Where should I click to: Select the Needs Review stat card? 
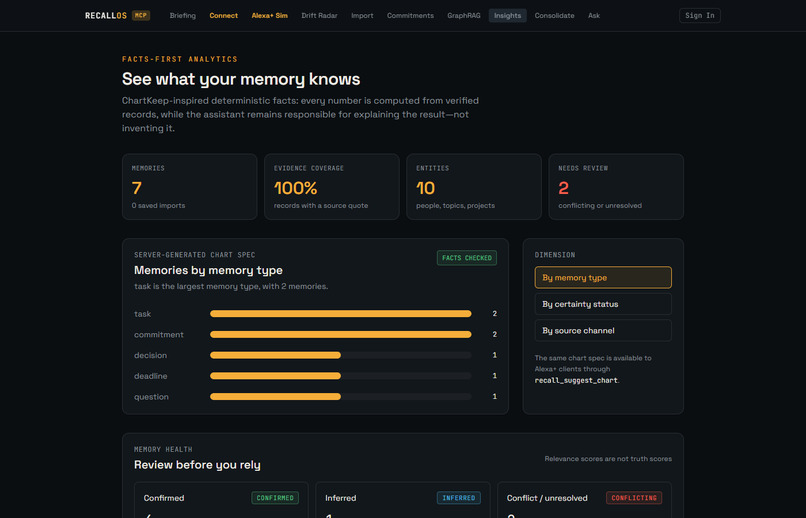click(616, 187)
